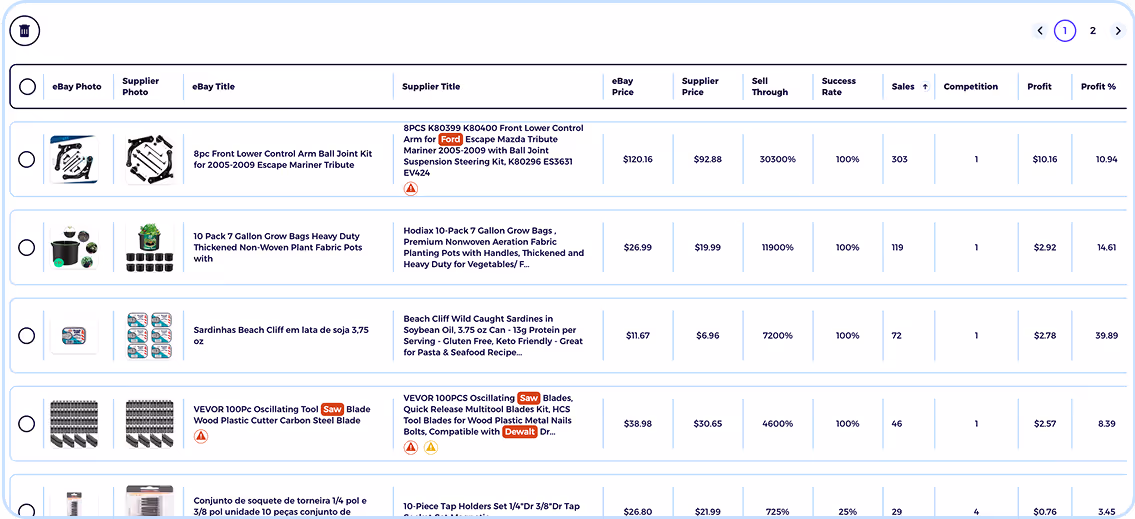Open supplier photo of VEVOR saw blades

coord(150,423)
